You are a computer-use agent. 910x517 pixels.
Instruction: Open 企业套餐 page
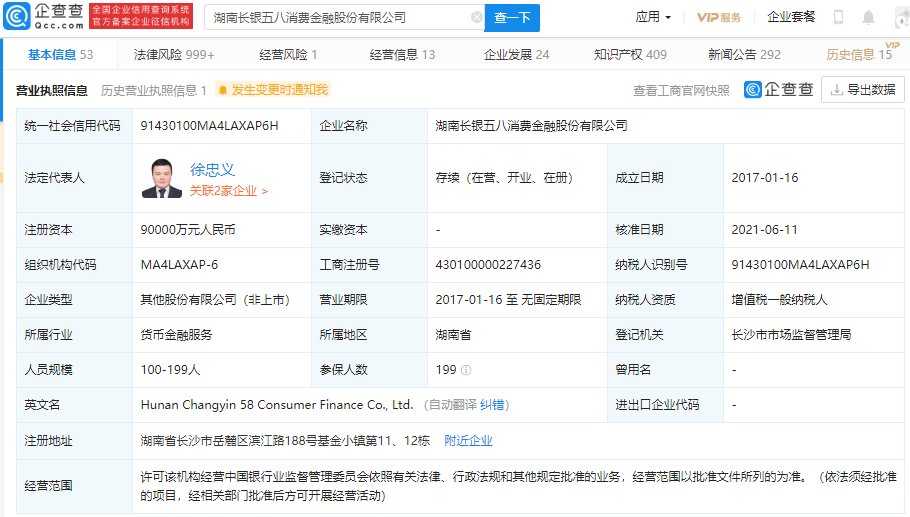[x=791, y=17]
